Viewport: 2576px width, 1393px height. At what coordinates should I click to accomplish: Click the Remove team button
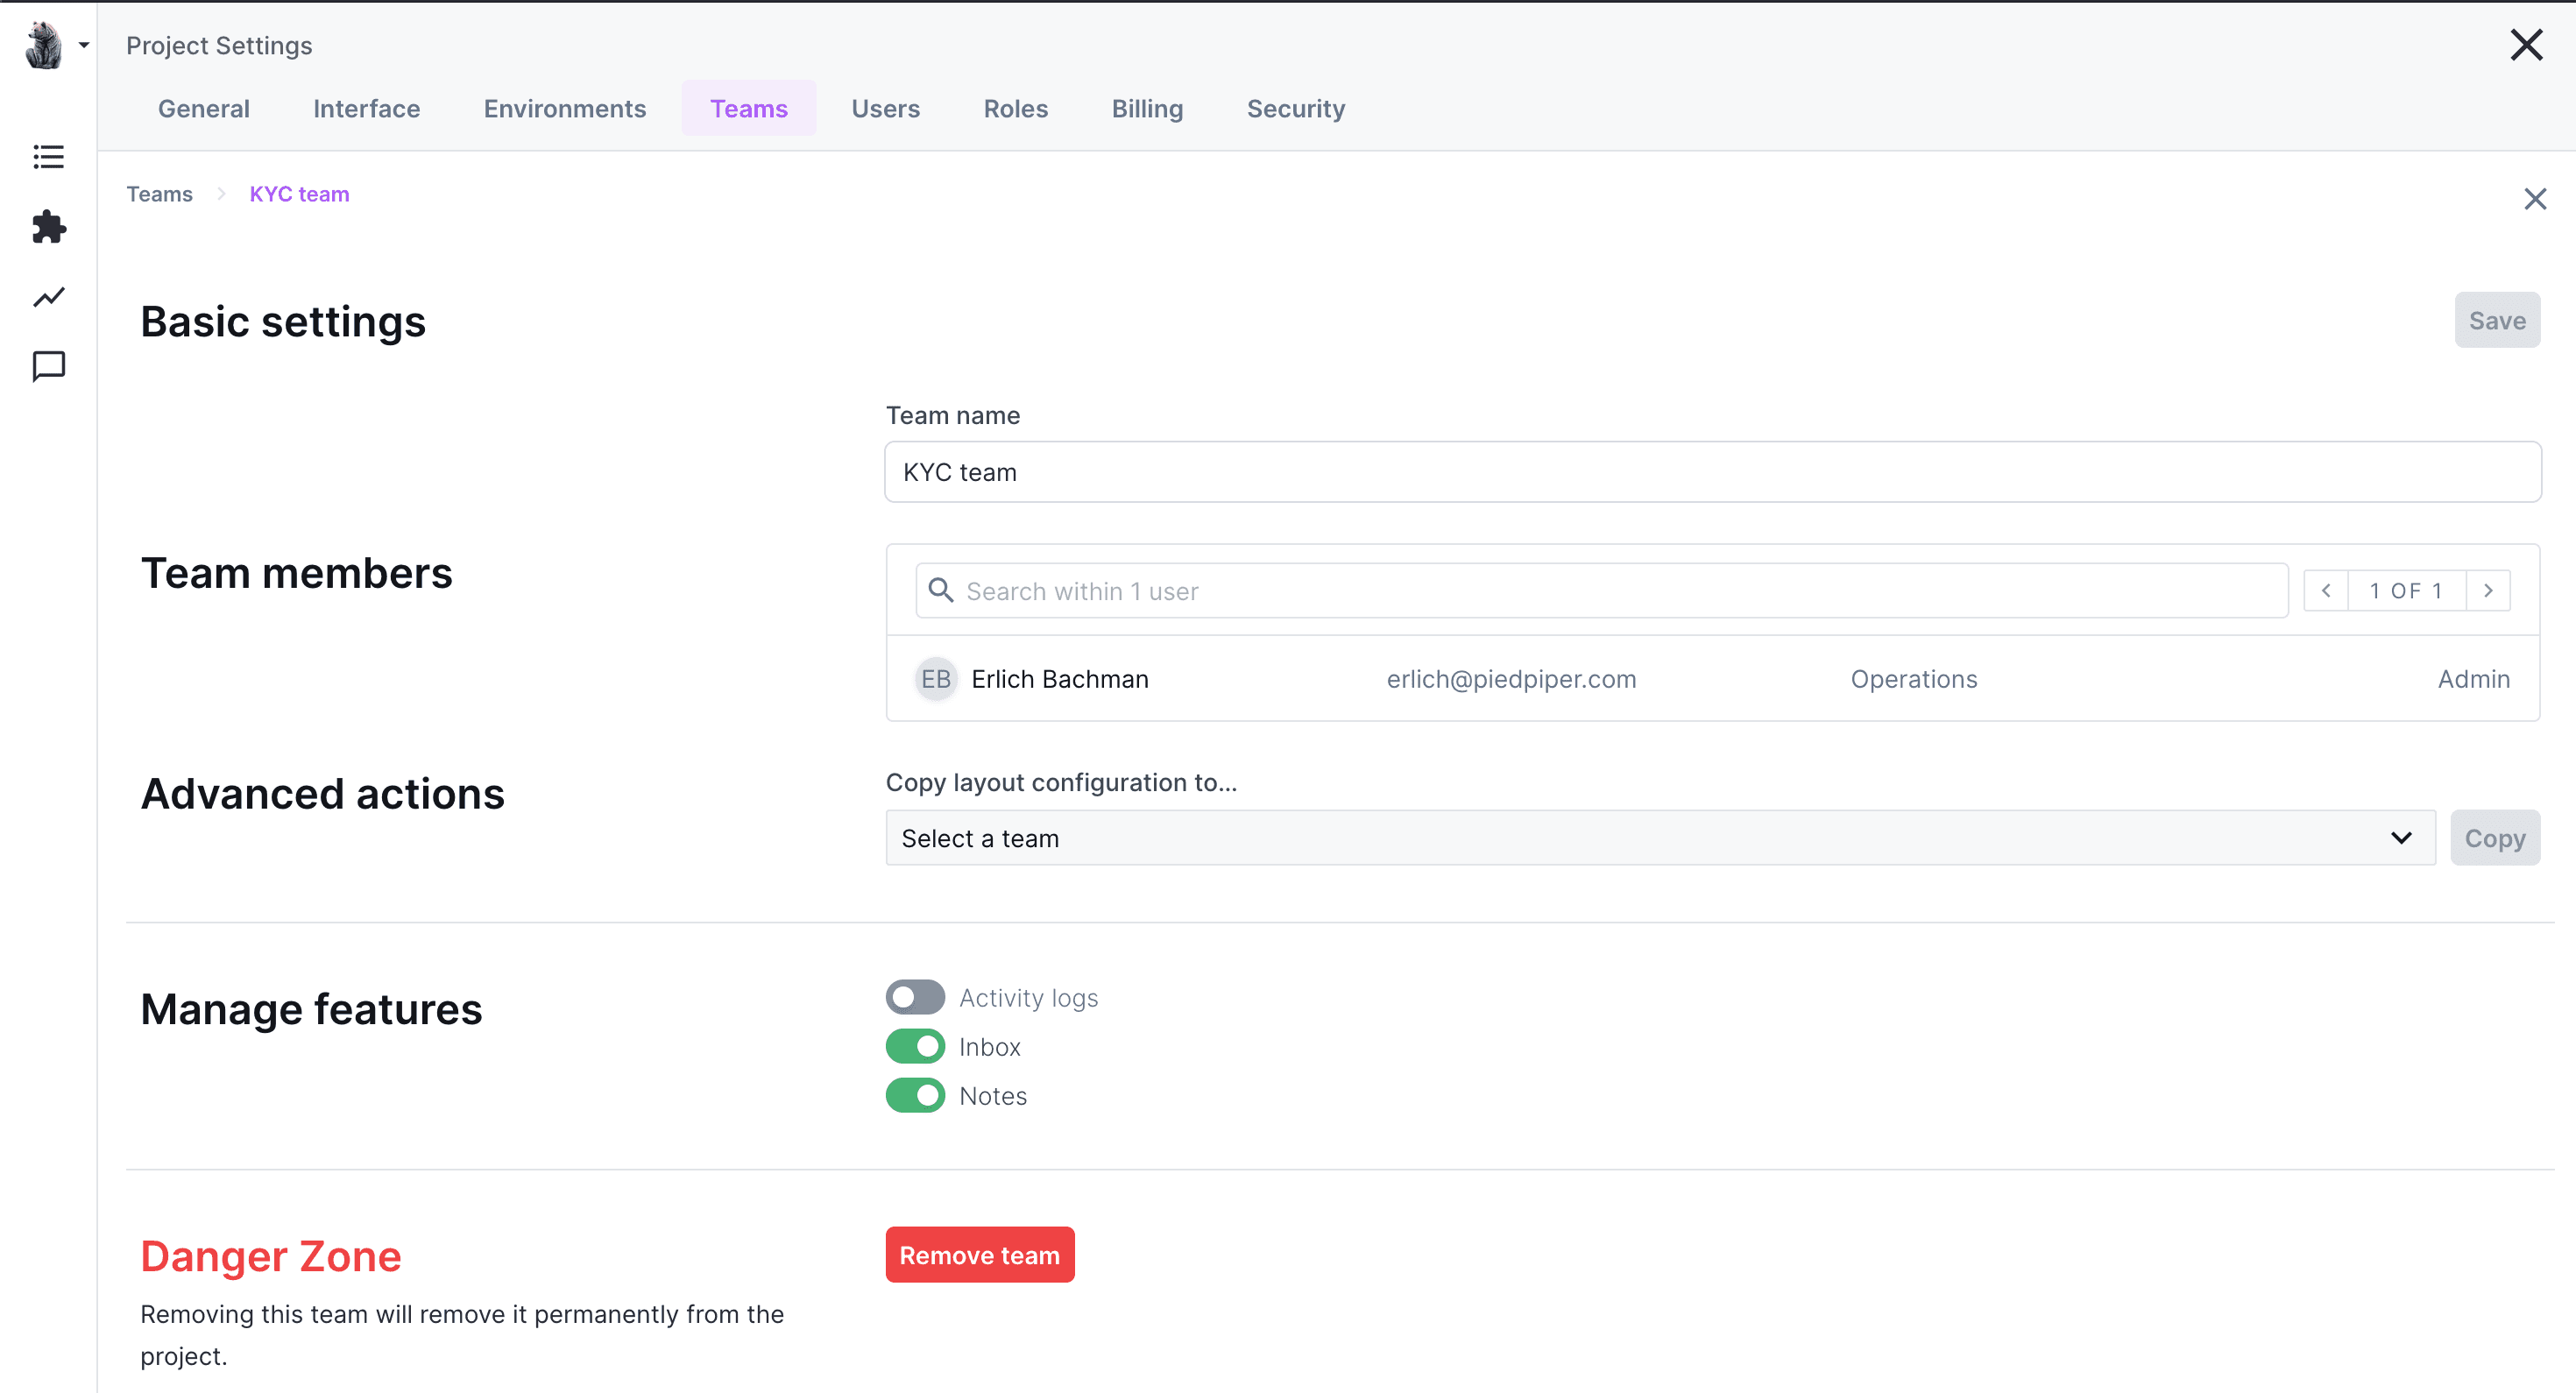click(979, 1255)
